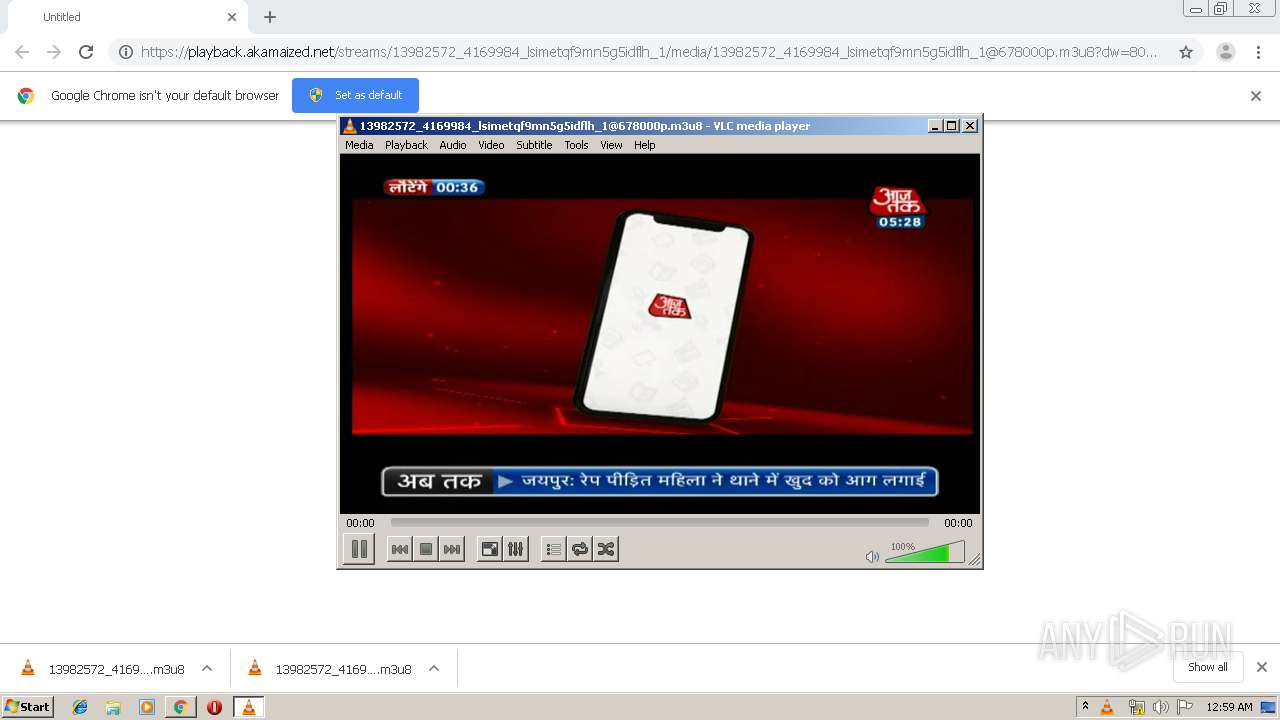Viewport: 1280px width, 720px height.
Task: Open the Media menu in VLC
Action: 359,145
